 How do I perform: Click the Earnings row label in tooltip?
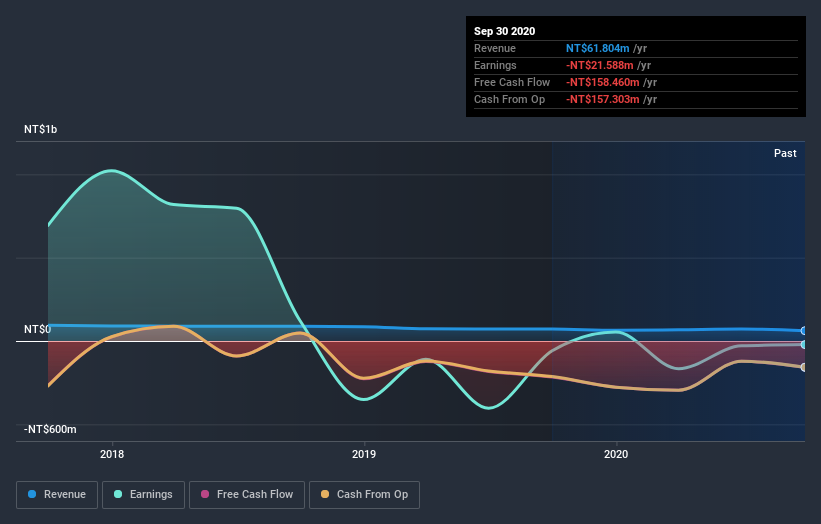[495, 65]
